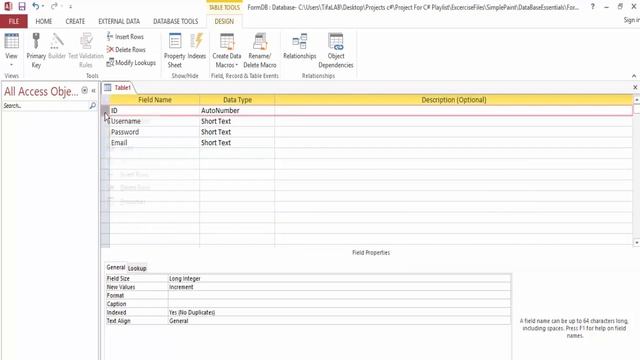Select the General properties tab

click(x=116, y=267)
